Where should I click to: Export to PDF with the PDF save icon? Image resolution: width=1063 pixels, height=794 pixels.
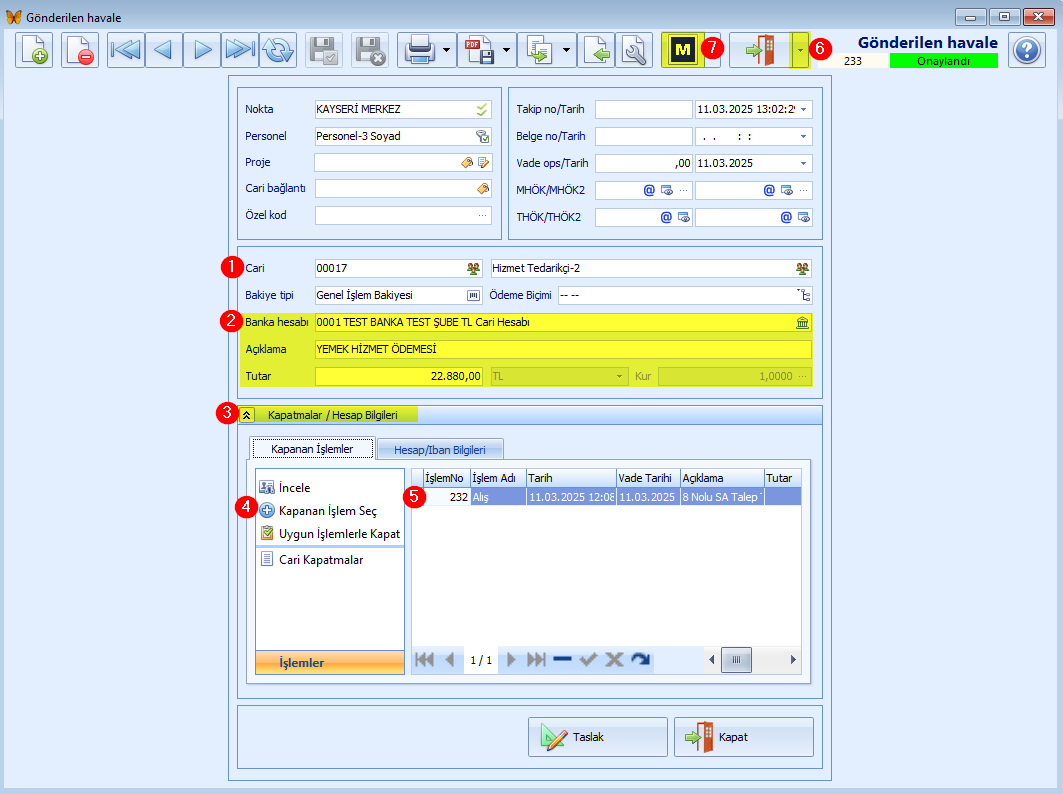coord(479,50)
